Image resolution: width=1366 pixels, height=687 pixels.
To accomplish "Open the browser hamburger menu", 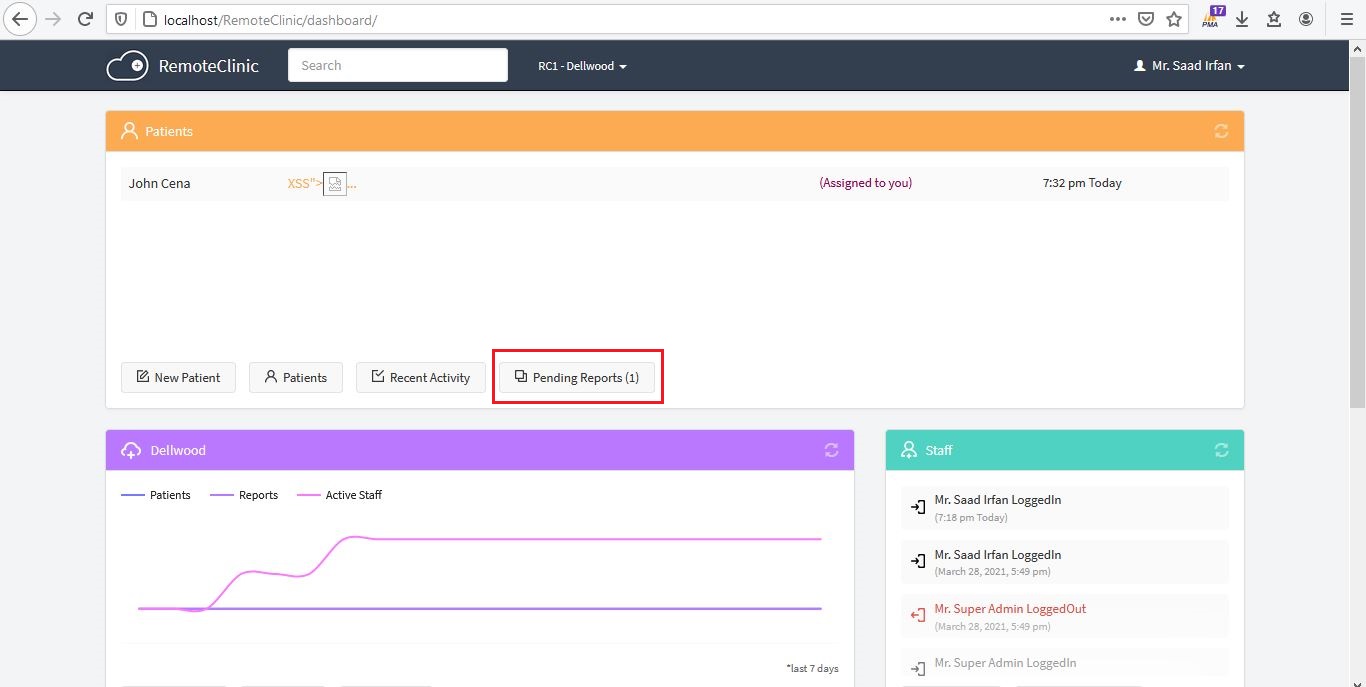I will coord(1346,19).
